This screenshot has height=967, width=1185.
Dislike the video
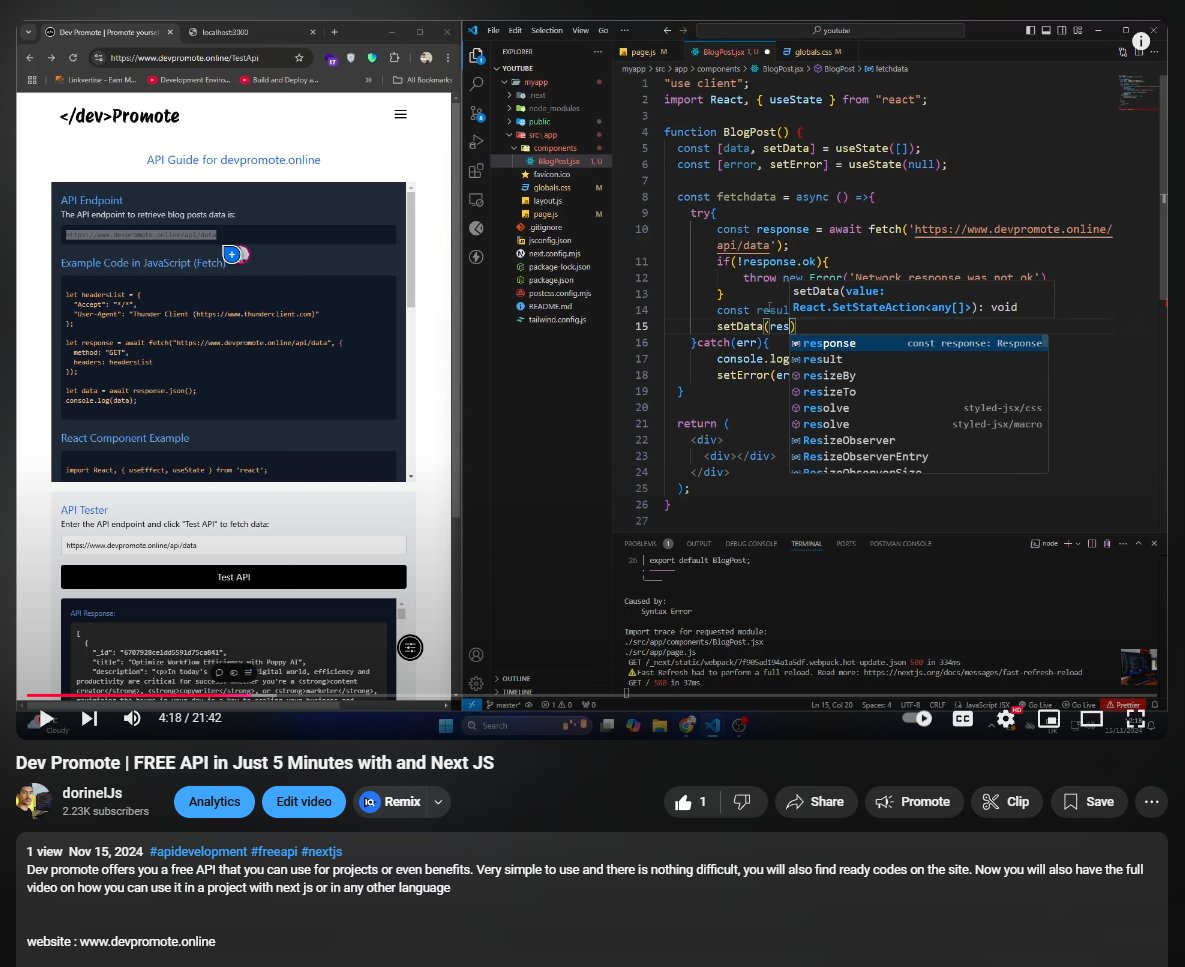(743, 802)
